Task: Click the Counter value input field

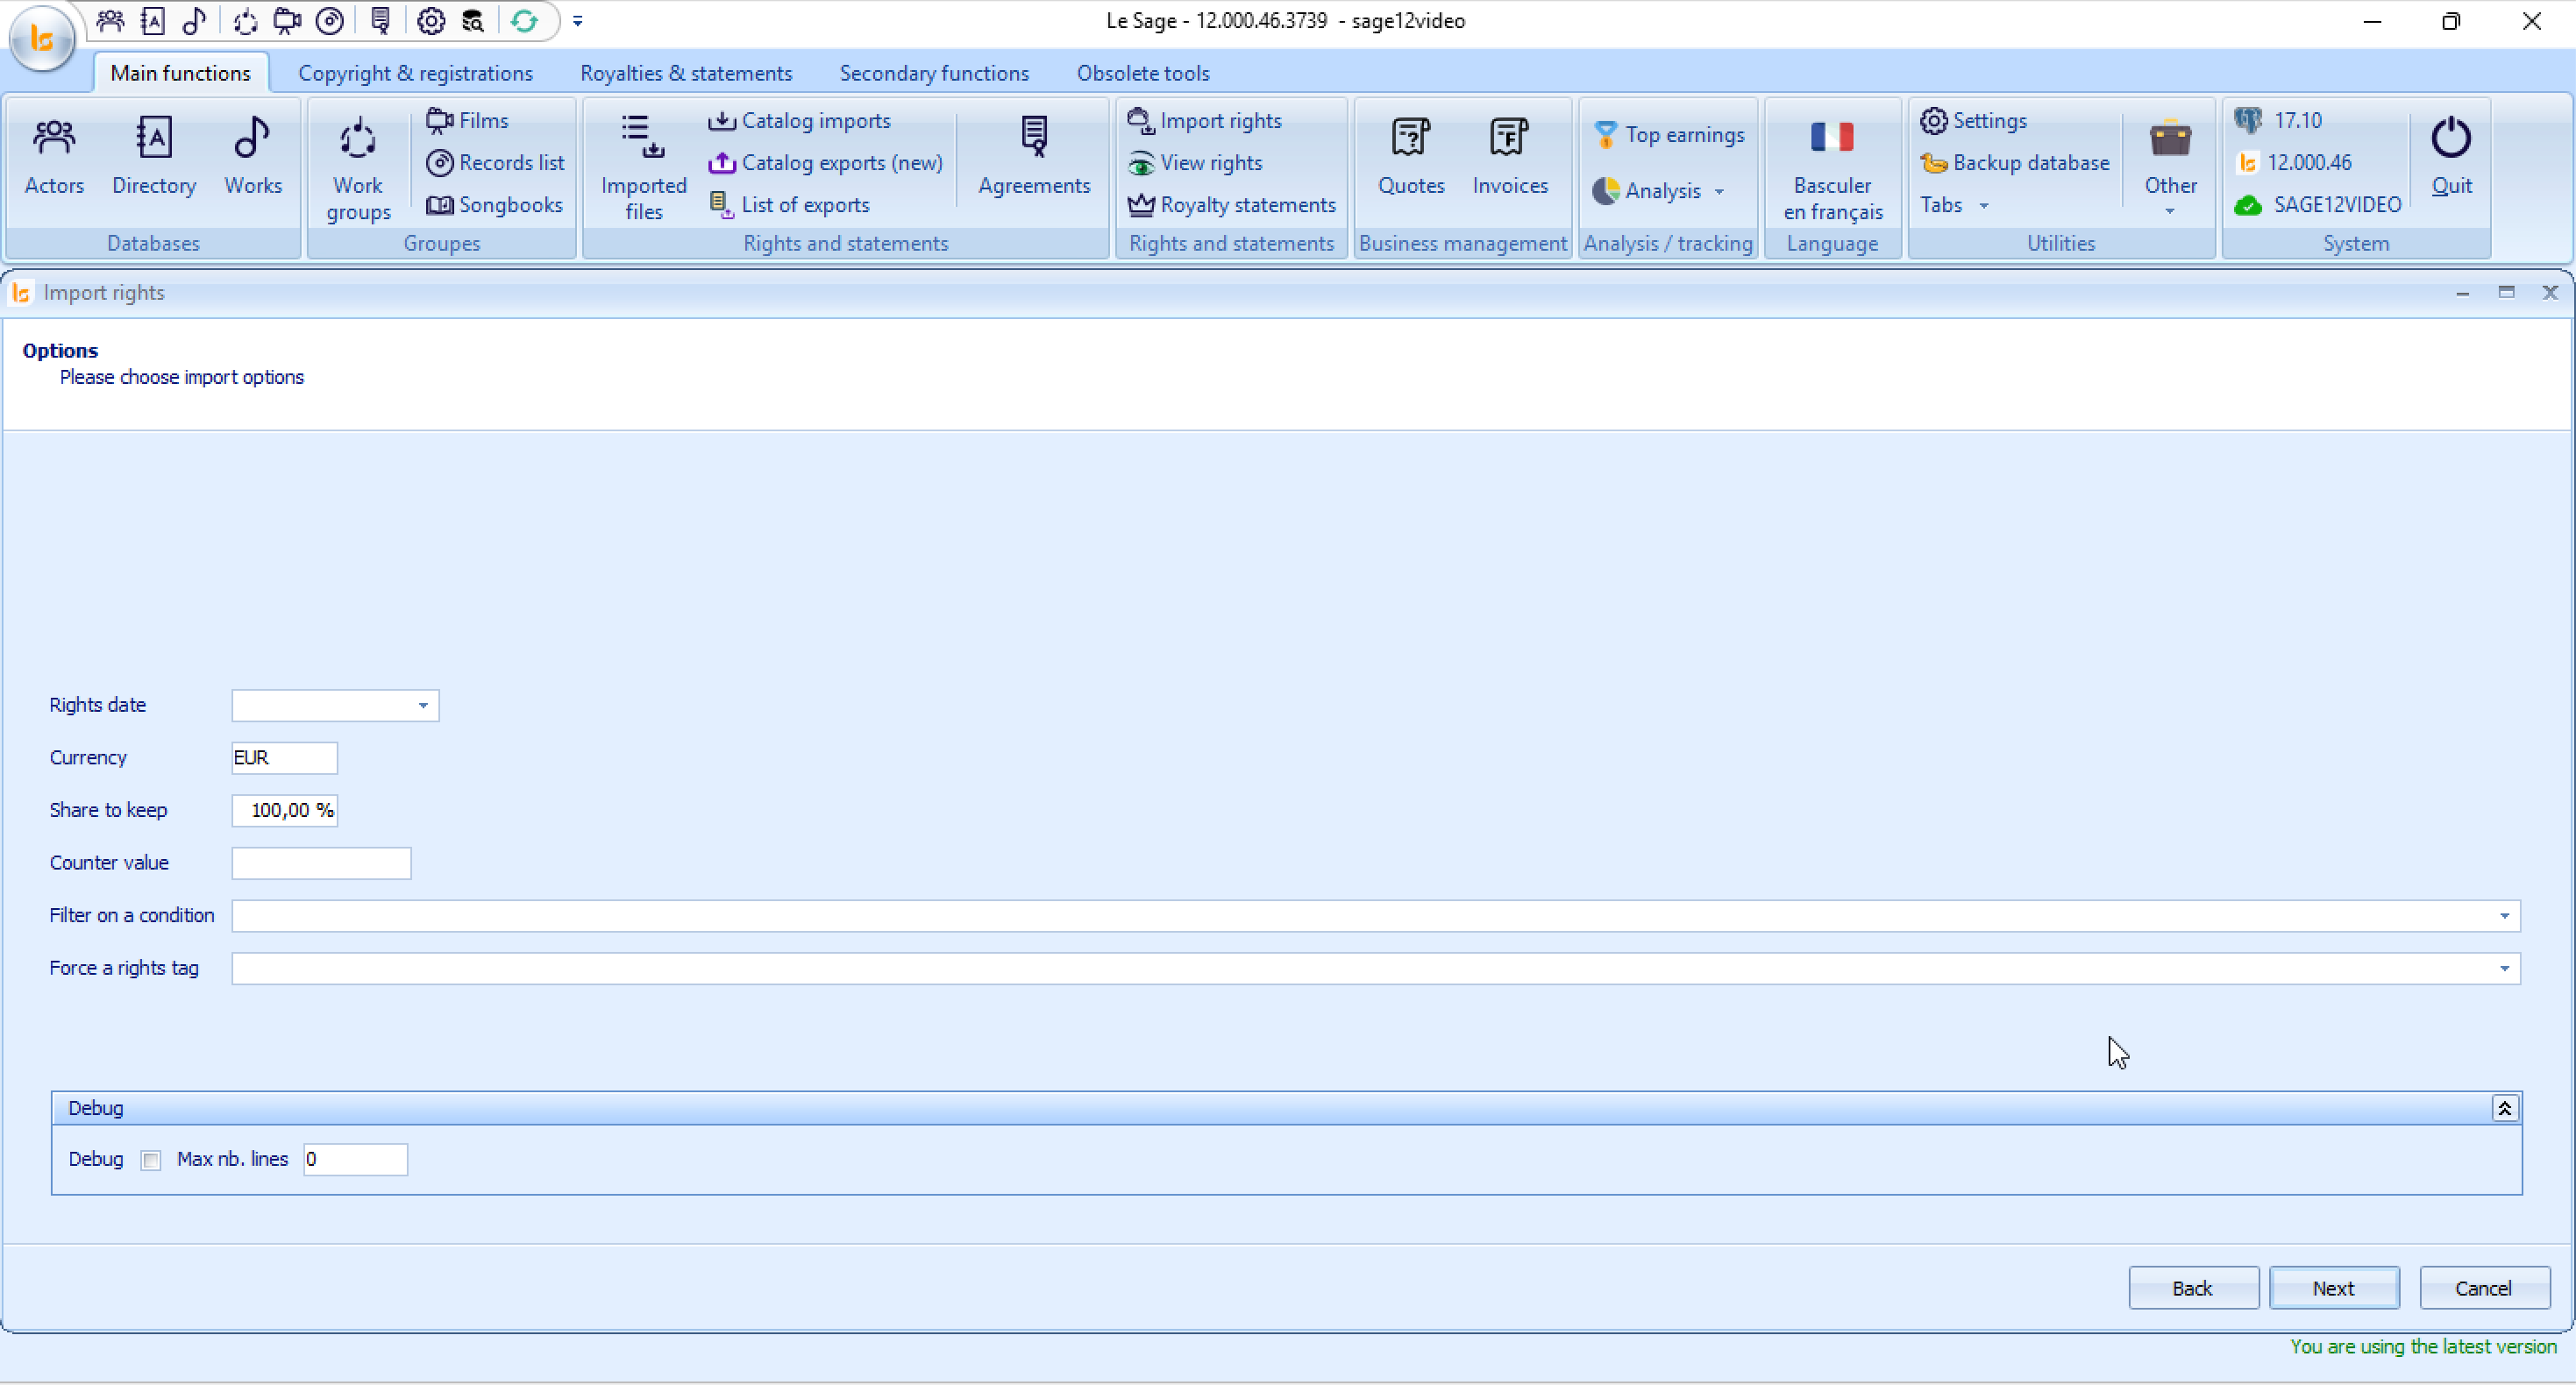Action: click(321, 863)
